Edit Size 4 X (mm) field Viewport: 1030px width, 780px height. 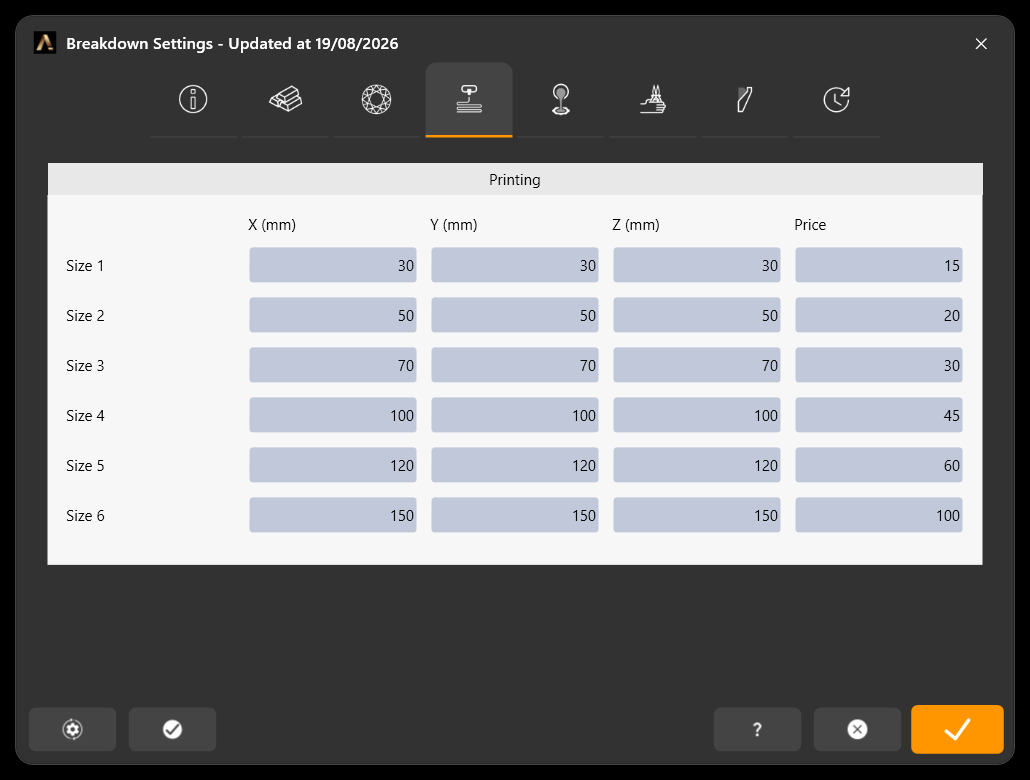333,415
